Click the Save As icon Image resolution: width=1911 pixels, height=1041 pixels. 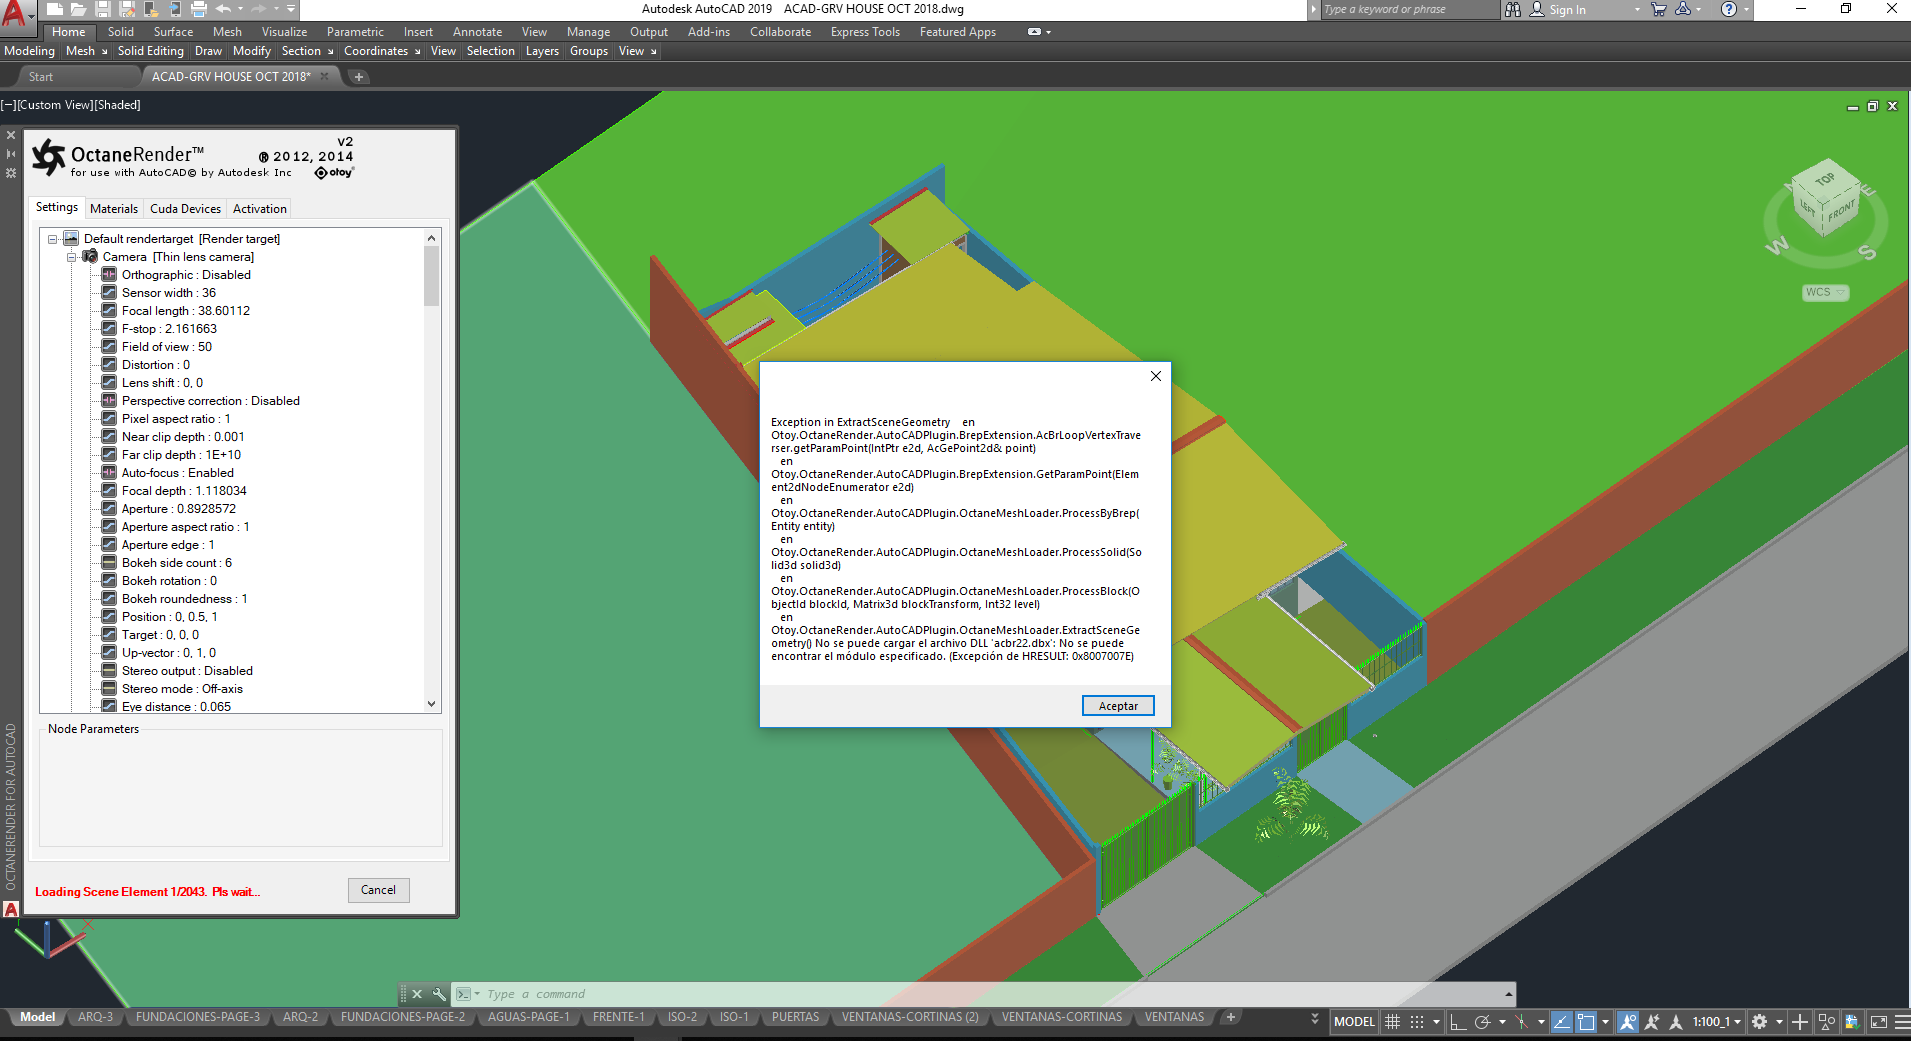[127, 9]
